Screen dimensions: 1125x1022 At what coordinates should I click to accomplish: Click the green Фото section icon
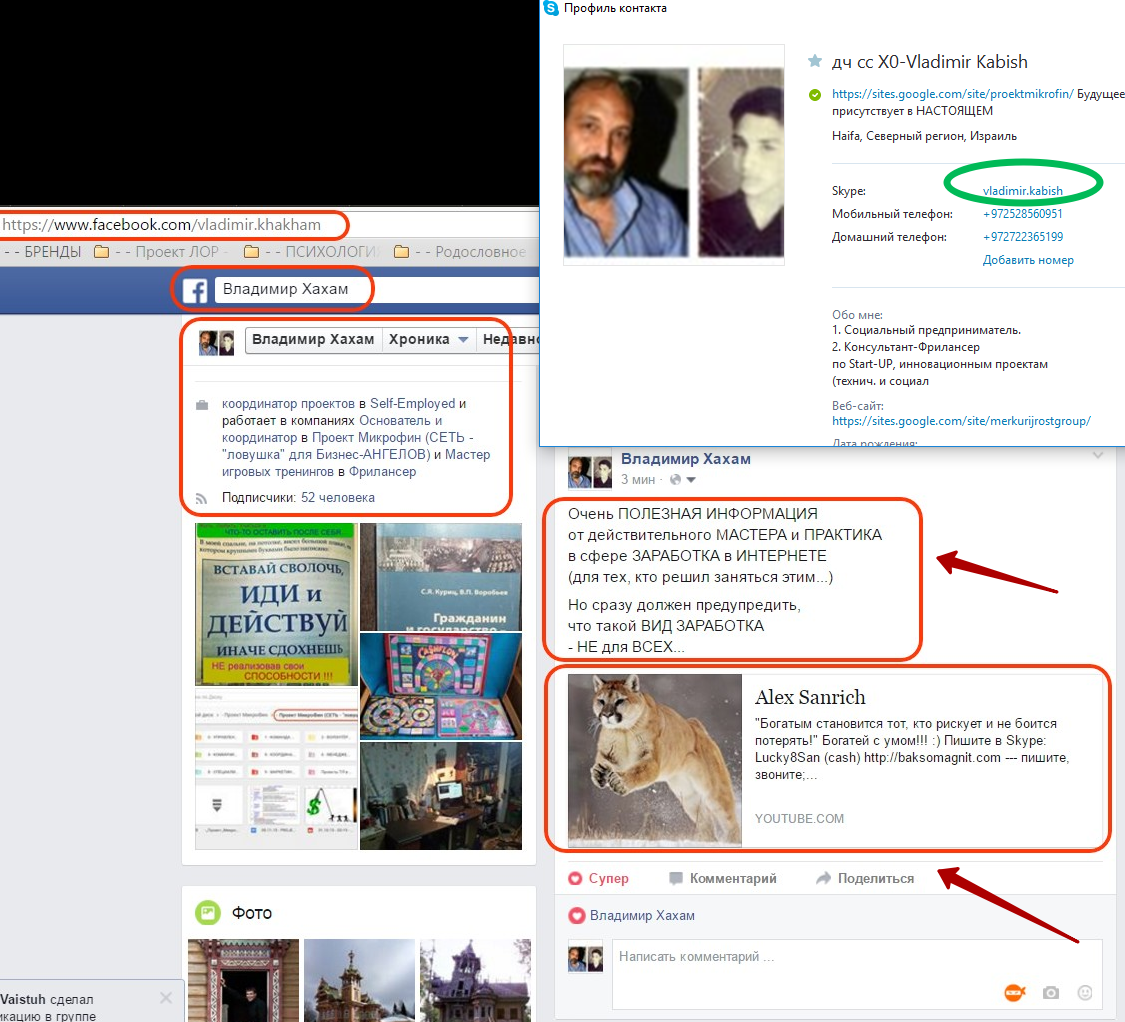(x=207, y=913)
